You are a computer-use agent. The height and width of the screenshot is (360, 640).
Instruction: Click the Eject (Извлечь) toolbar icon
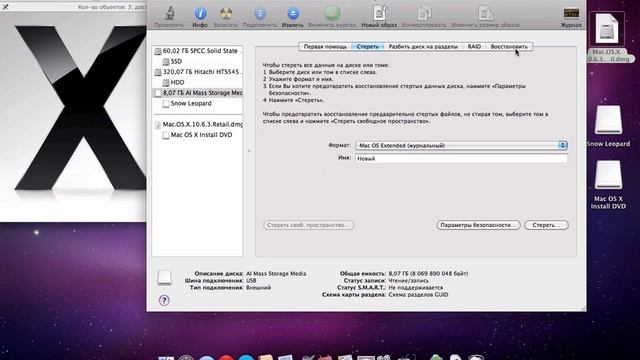point(293,14)
